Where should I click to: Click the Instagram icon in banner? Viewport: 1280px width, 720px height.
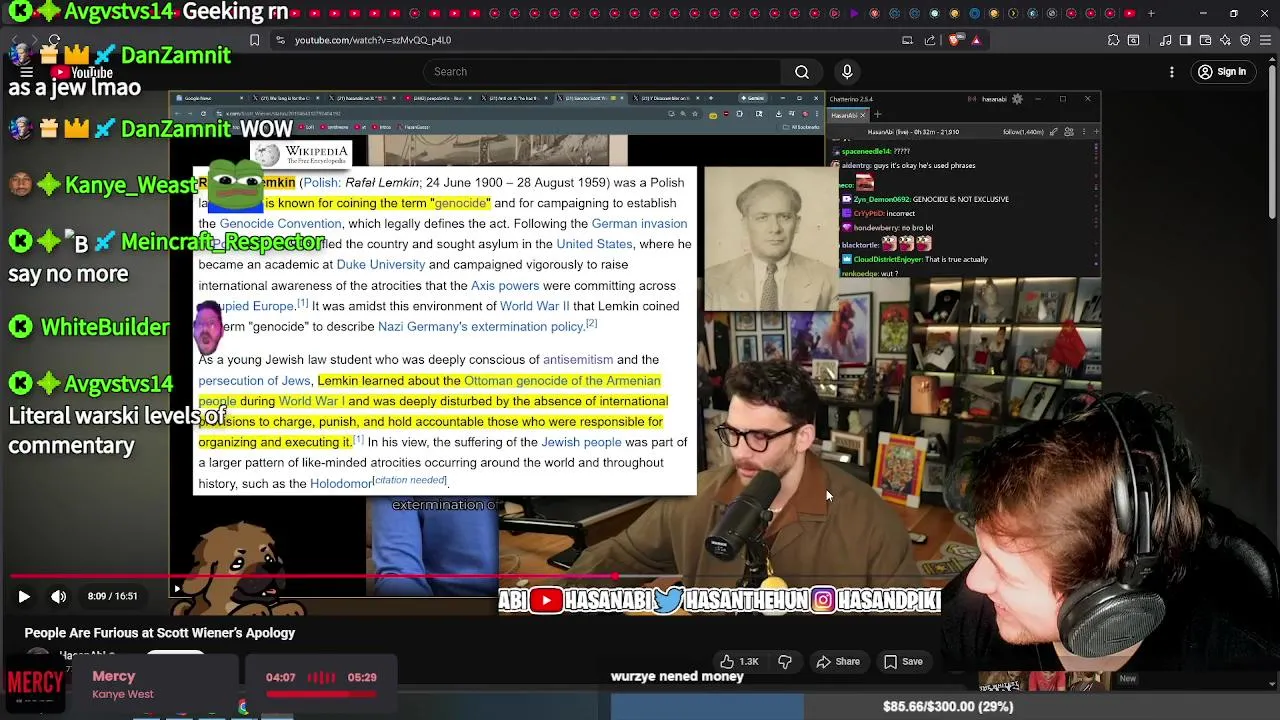pyautogui.click(x=823, y=600)
